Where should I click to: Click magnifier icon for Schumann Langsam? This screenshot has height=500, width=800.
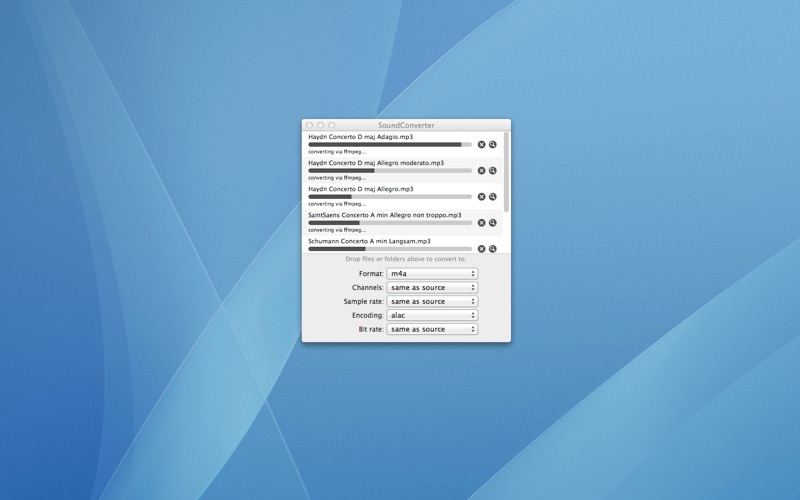click(493, 249)
